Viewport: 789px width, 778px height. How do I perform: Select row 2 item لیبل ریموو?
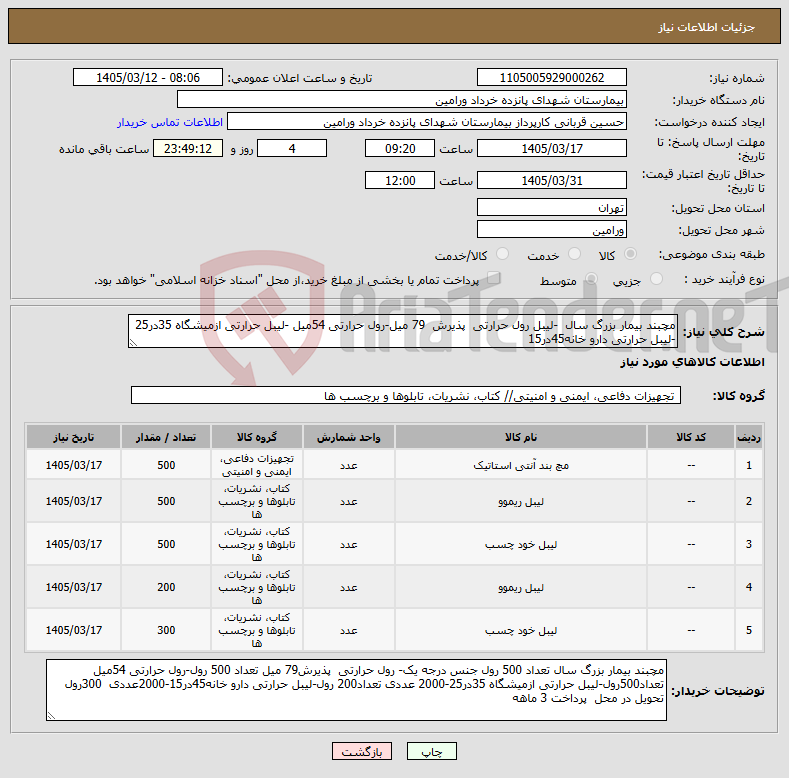point(521,502)
